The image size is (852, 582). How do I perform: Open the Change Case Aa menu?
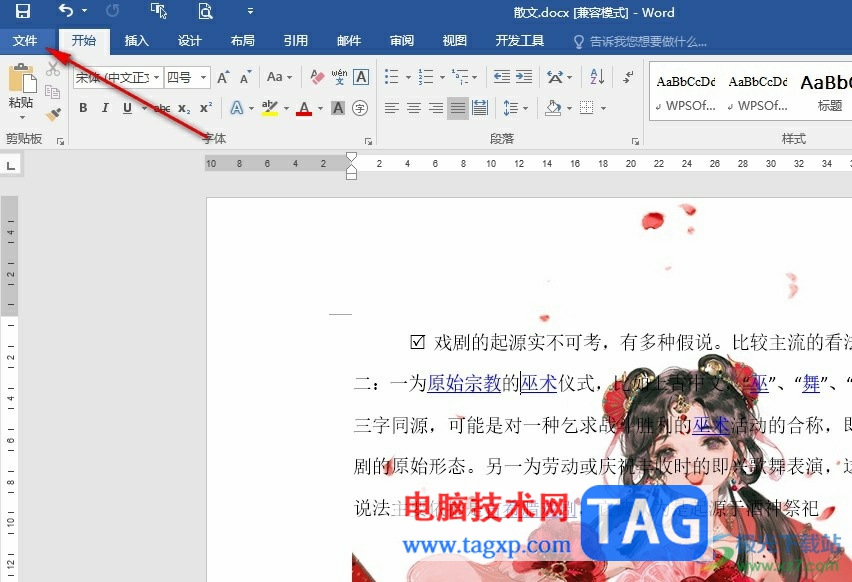(279, 78)
